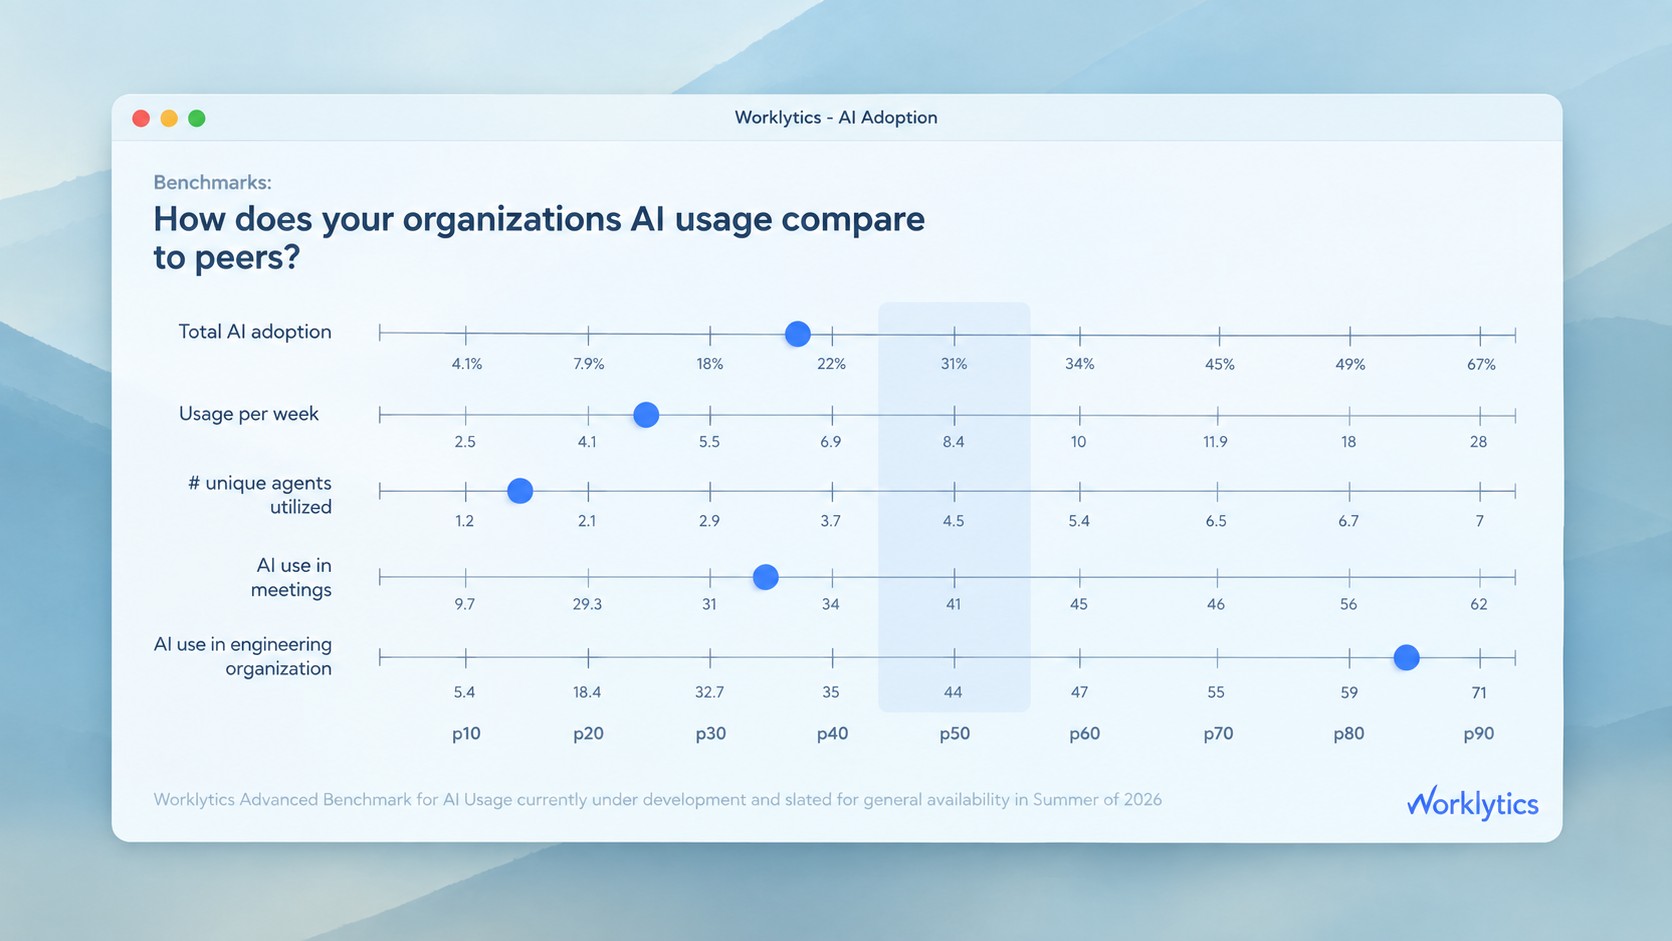The image size is (1672, 941).
Task: Select the "# unique agents utilized" label
Action: [x=260, y=495]
